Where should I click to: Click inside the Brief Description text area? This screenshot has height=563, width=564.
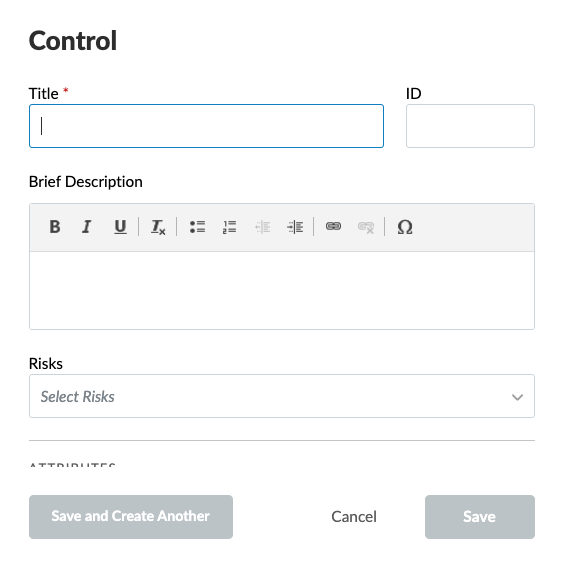[x=282, y=290]
